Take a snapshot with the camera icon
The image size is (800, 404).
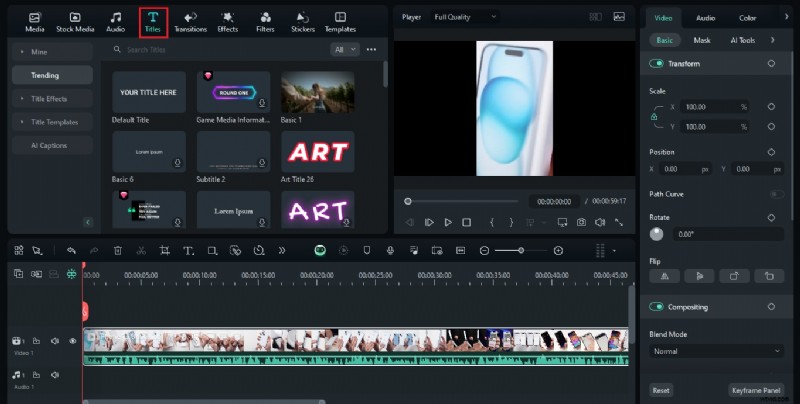[x=580, y=222]
